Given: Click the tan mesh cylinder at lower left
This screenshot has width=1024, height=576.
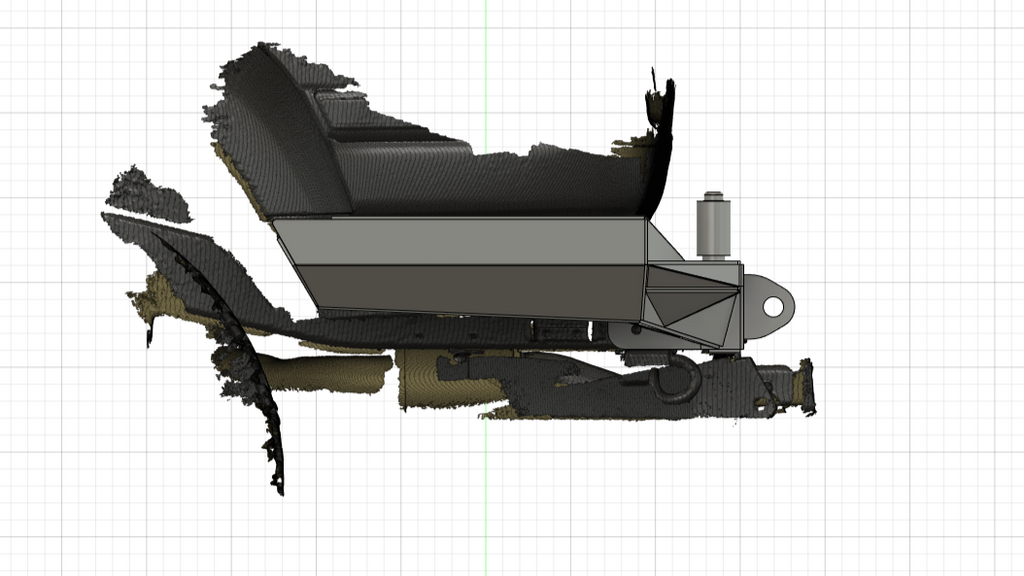Looking at the screenshot, I should [x=330, y=373].
